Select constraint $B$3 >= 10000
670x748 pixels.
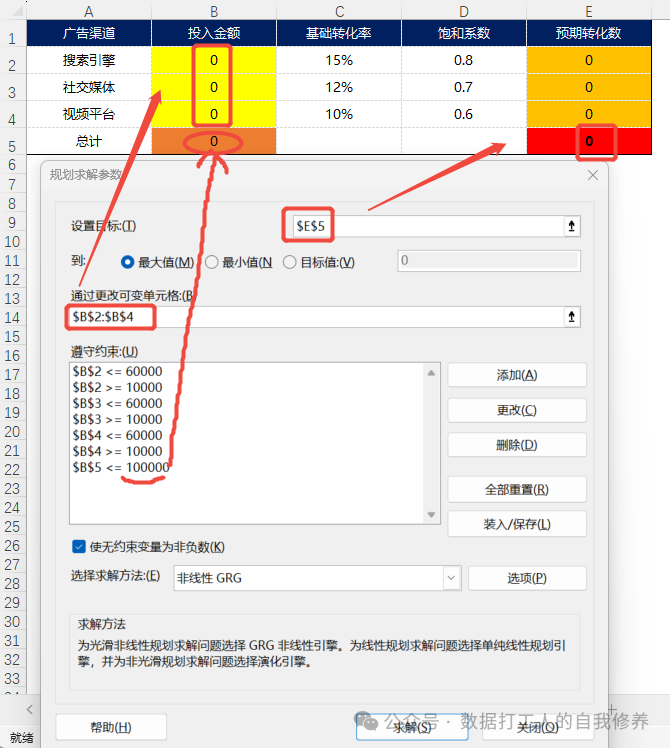point(117,419)
